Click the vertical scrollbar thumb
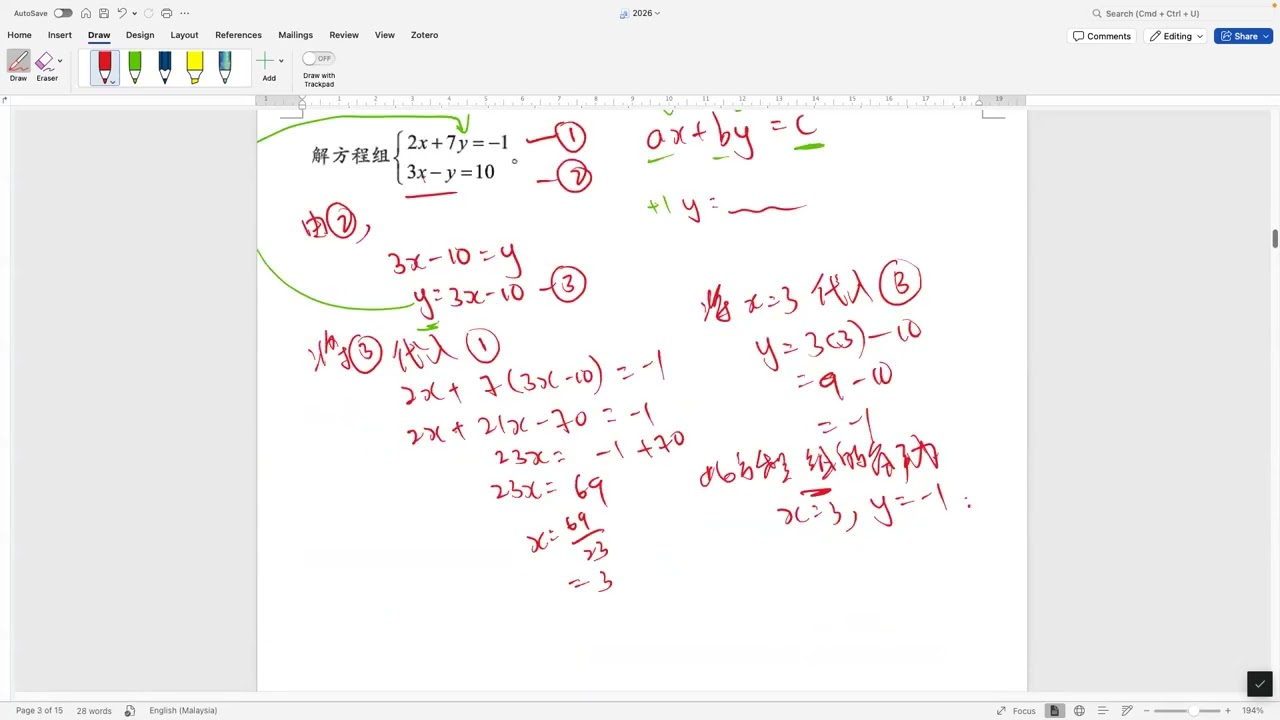 (x=1275, y=238)
